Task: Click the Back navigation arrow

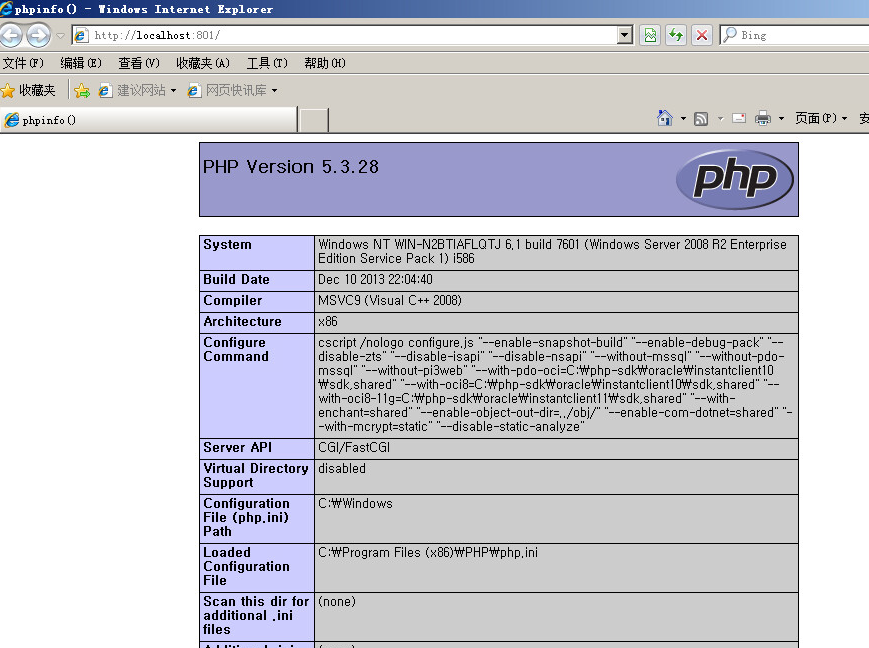Action: (x=13, y=35)
